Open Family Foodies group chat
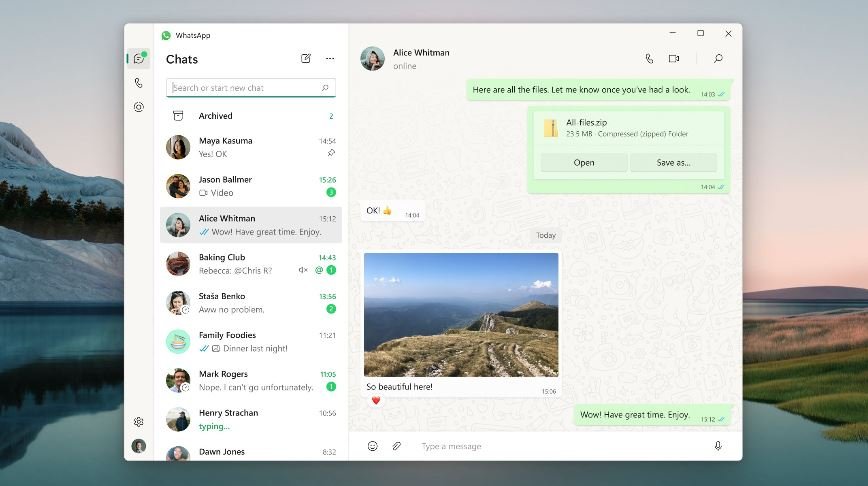Viewport: 868px width, 486px height. 251,342
